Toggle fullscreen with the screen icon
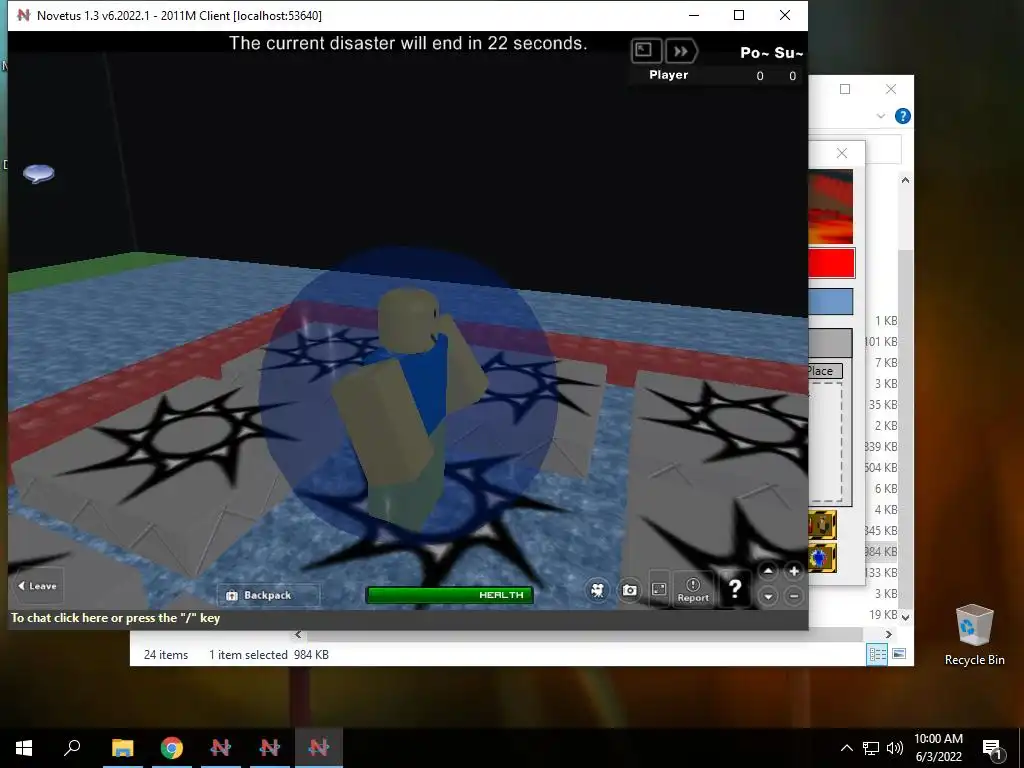This screenshot has height=768, width=1024. [659, 590]
